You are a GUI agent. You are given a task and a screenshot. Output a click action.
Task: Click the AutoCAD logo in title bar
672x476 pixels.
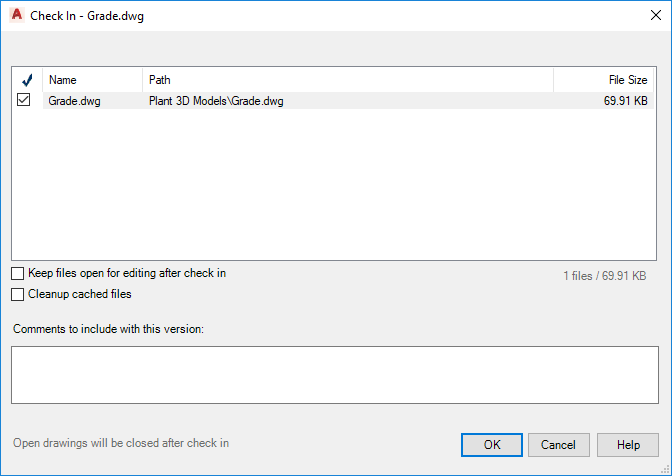17,15
